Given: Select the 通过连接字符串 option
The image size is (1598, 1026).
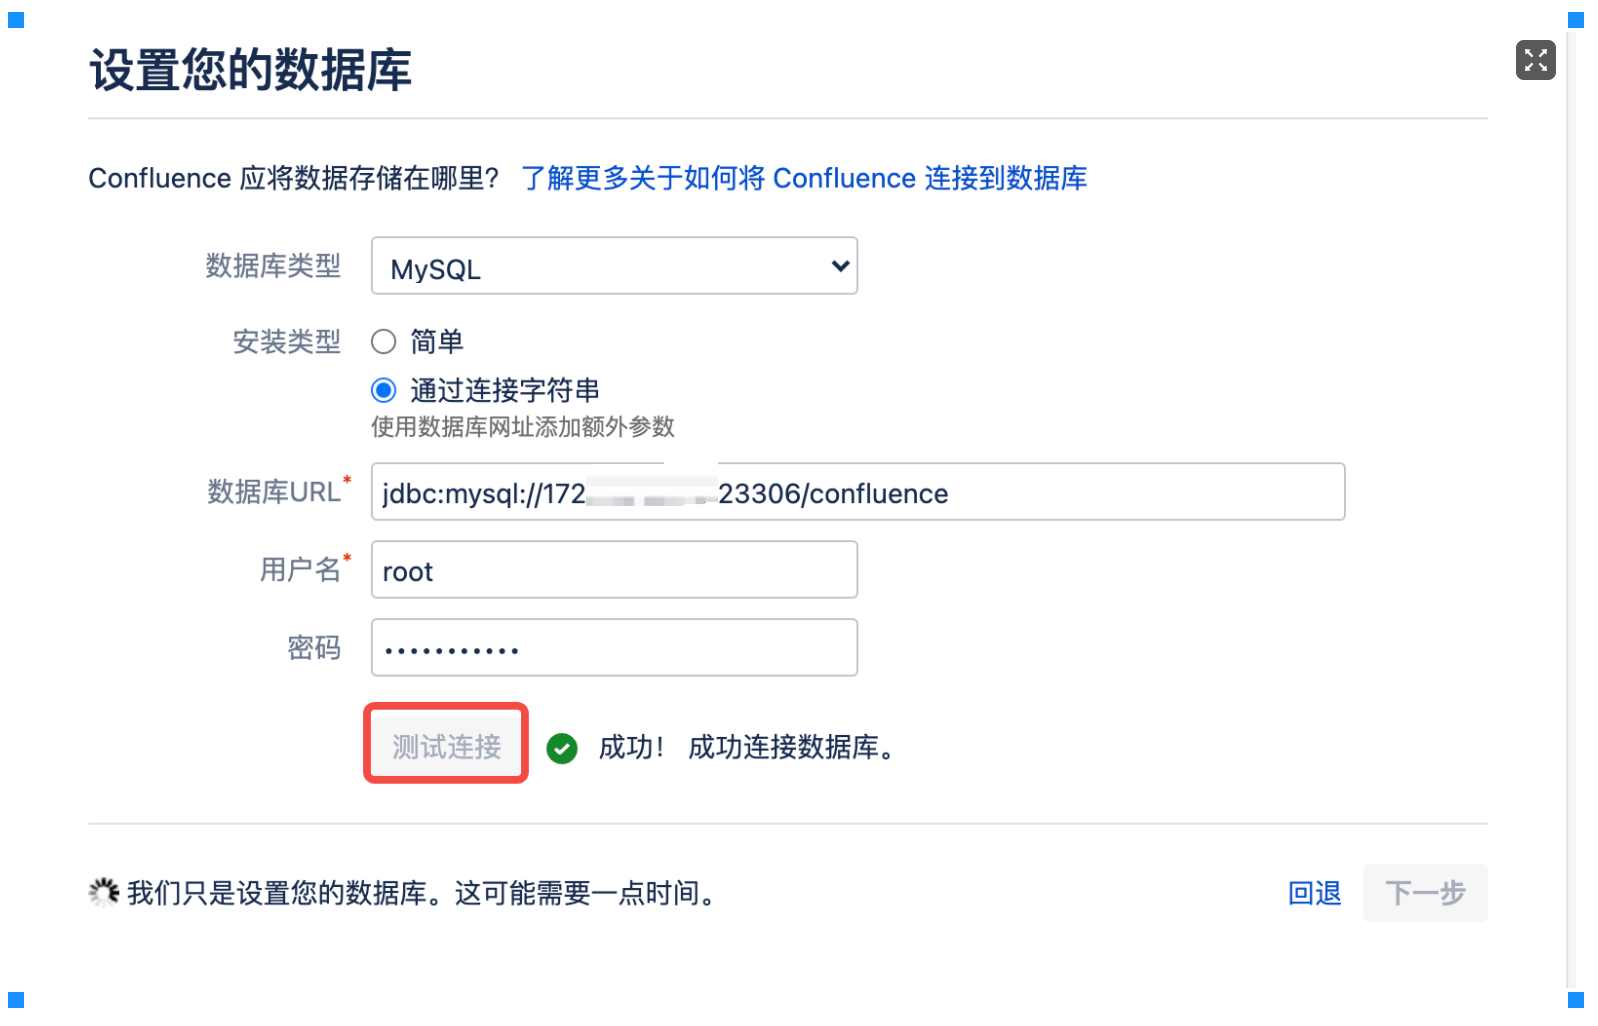Looking at the screenshot, I should point(383,390).
